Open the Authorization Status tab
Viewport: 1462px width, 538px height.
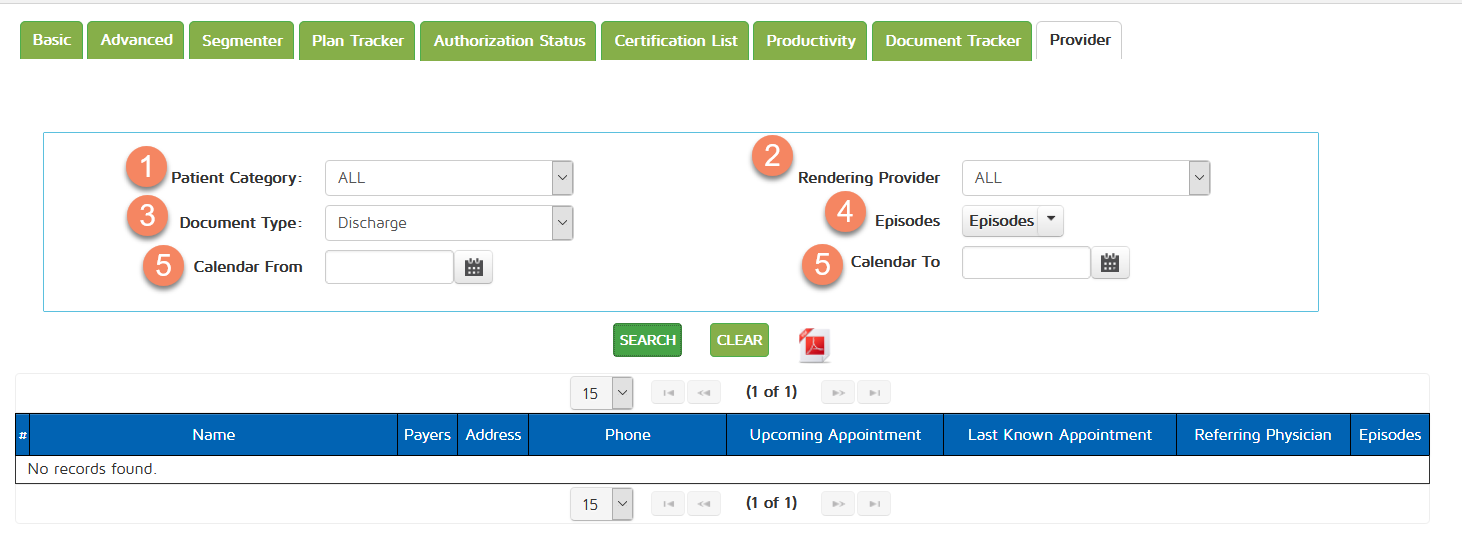pos(509,41)
